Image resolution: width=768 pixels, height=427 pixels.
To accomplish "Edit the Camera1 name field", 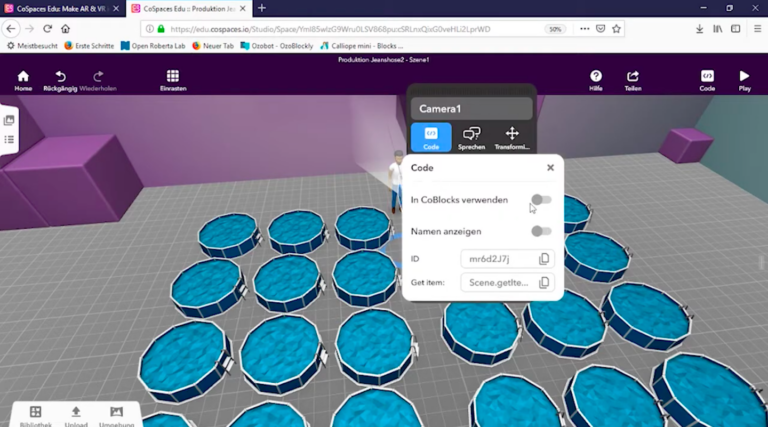I will (471, 109).
